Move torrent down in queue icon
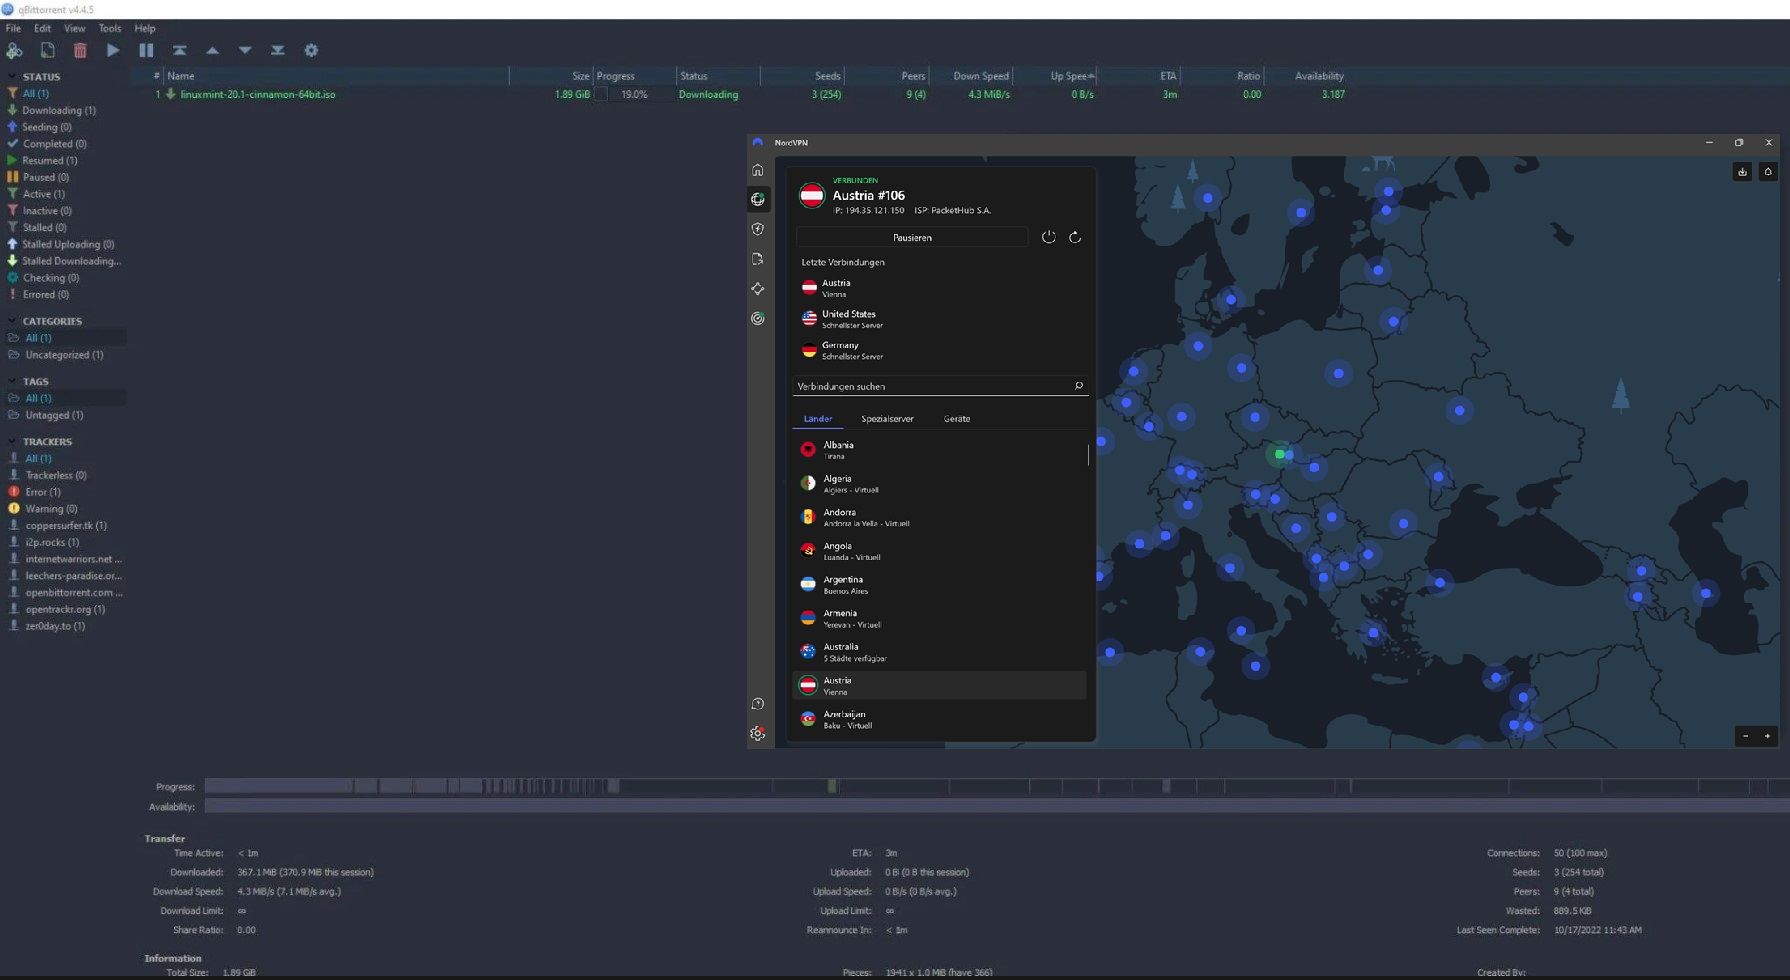The height and width of the screenshot is (980, 1790). click(245, 50)
